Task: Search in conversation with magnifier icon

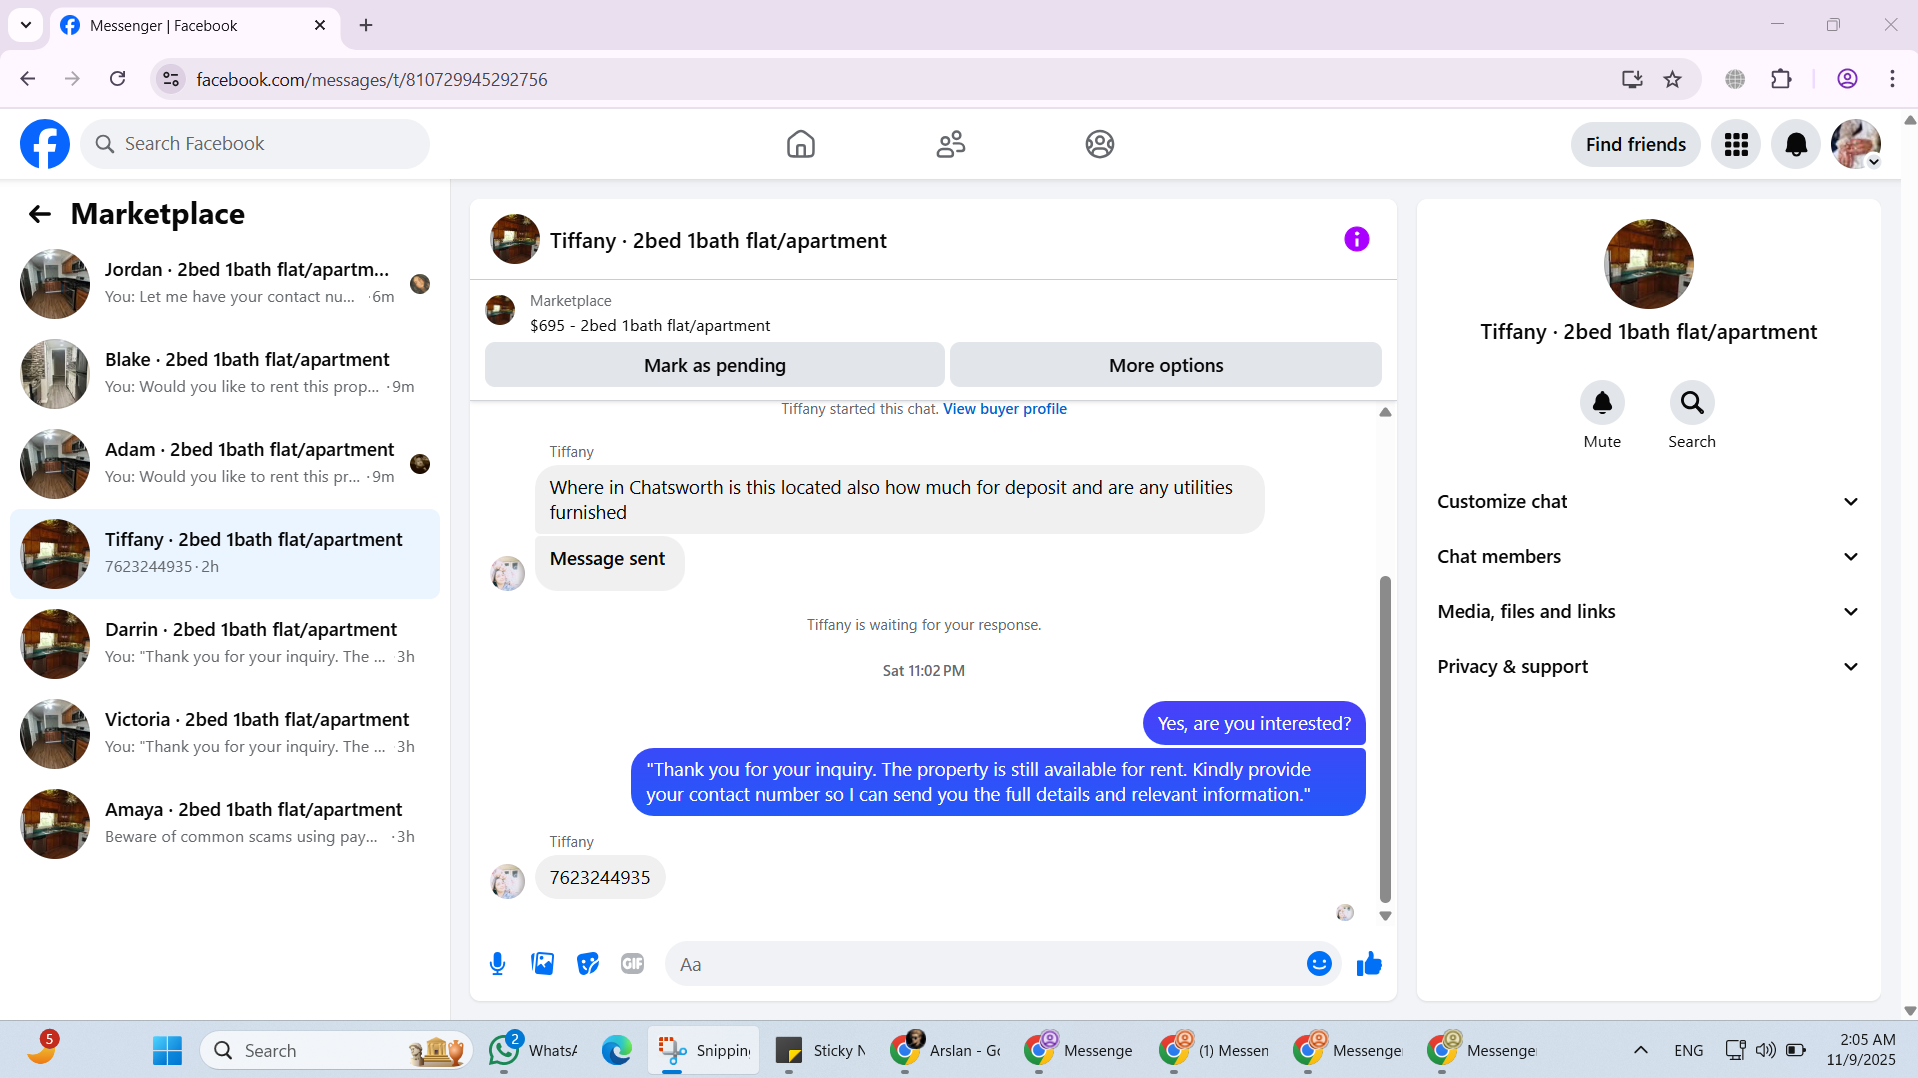Action: (x=1692, y=403)
